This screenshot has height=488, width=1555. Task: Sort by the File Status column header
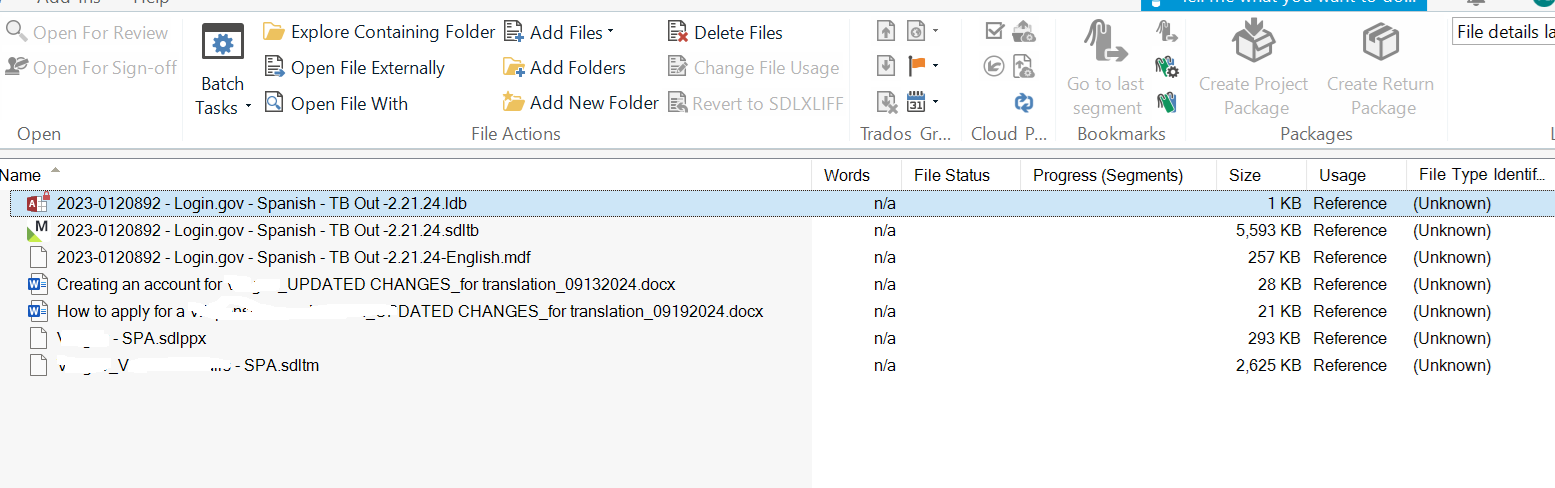pyautogui.click(x=961, y=175)
